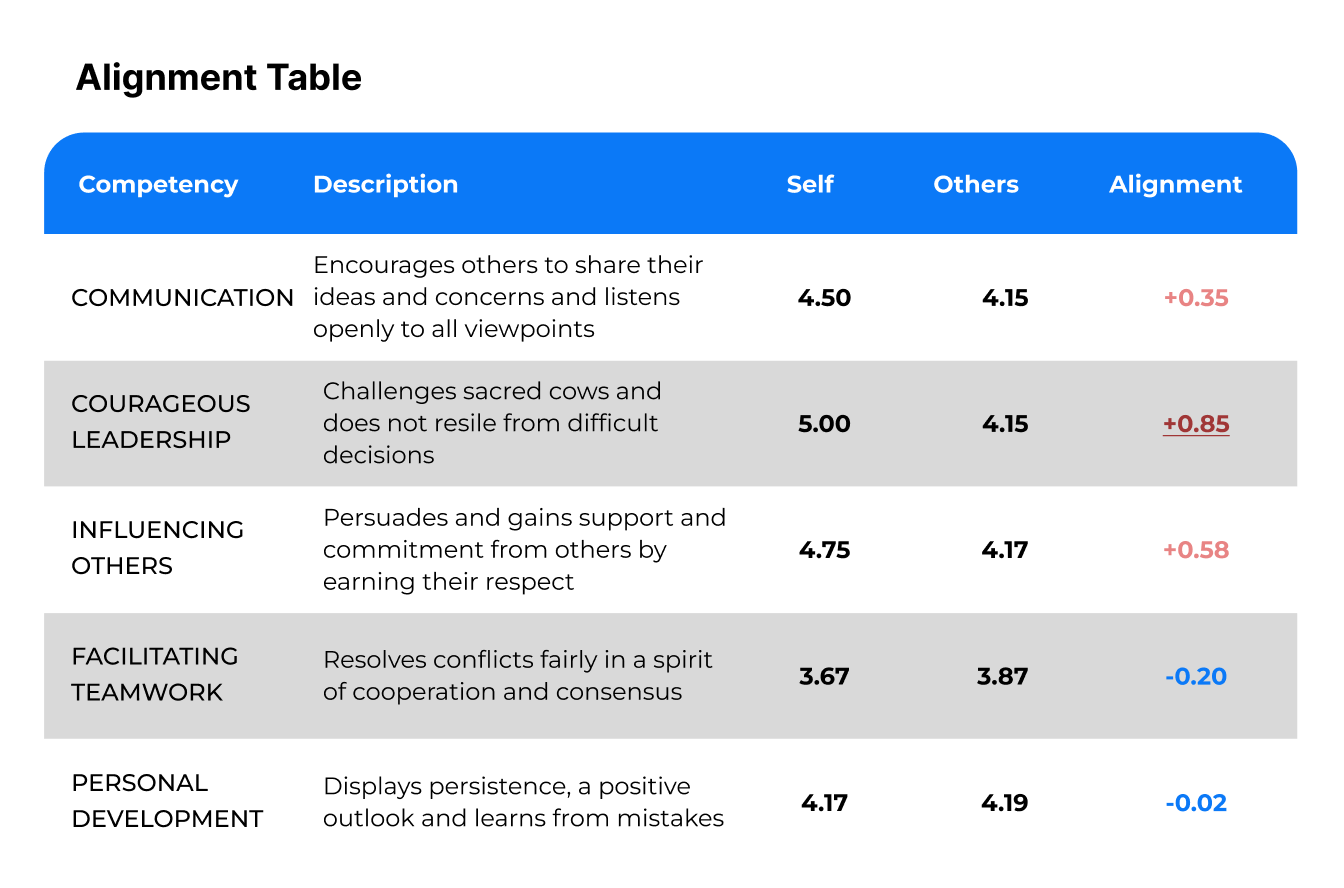Viewport: 1344px width, 888px height.
Task: Click the 5.00 self rating
Action: [x=824, y=424]
